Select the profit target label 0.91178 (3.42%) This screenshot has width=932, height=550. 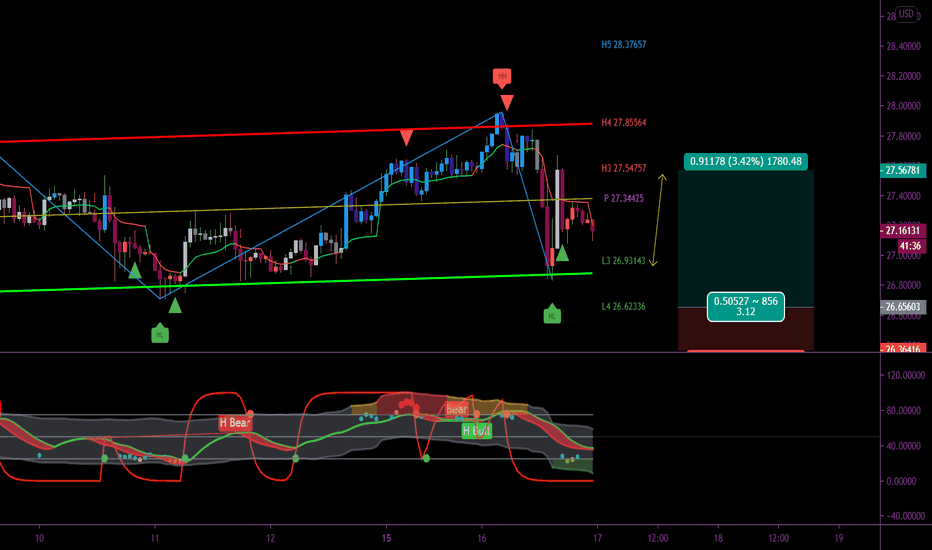point(745,161)
